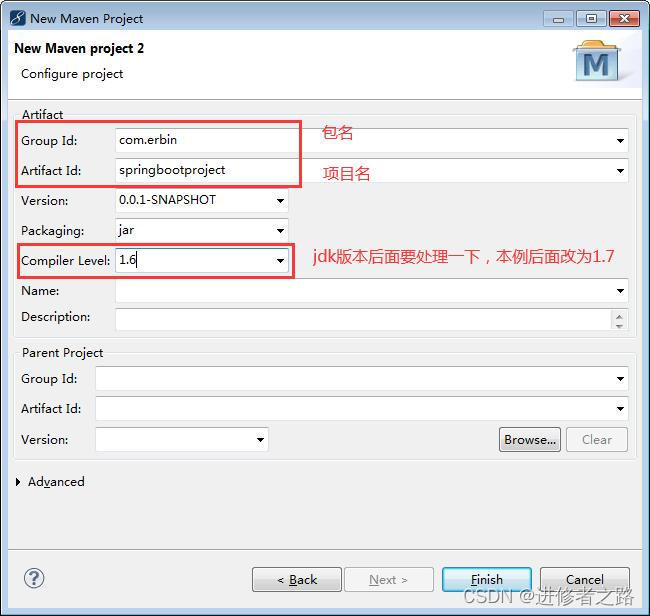Click the Spring Tool Suite title bar icon
This screenshot has height=616, width=650.
[x=17, y=18]
